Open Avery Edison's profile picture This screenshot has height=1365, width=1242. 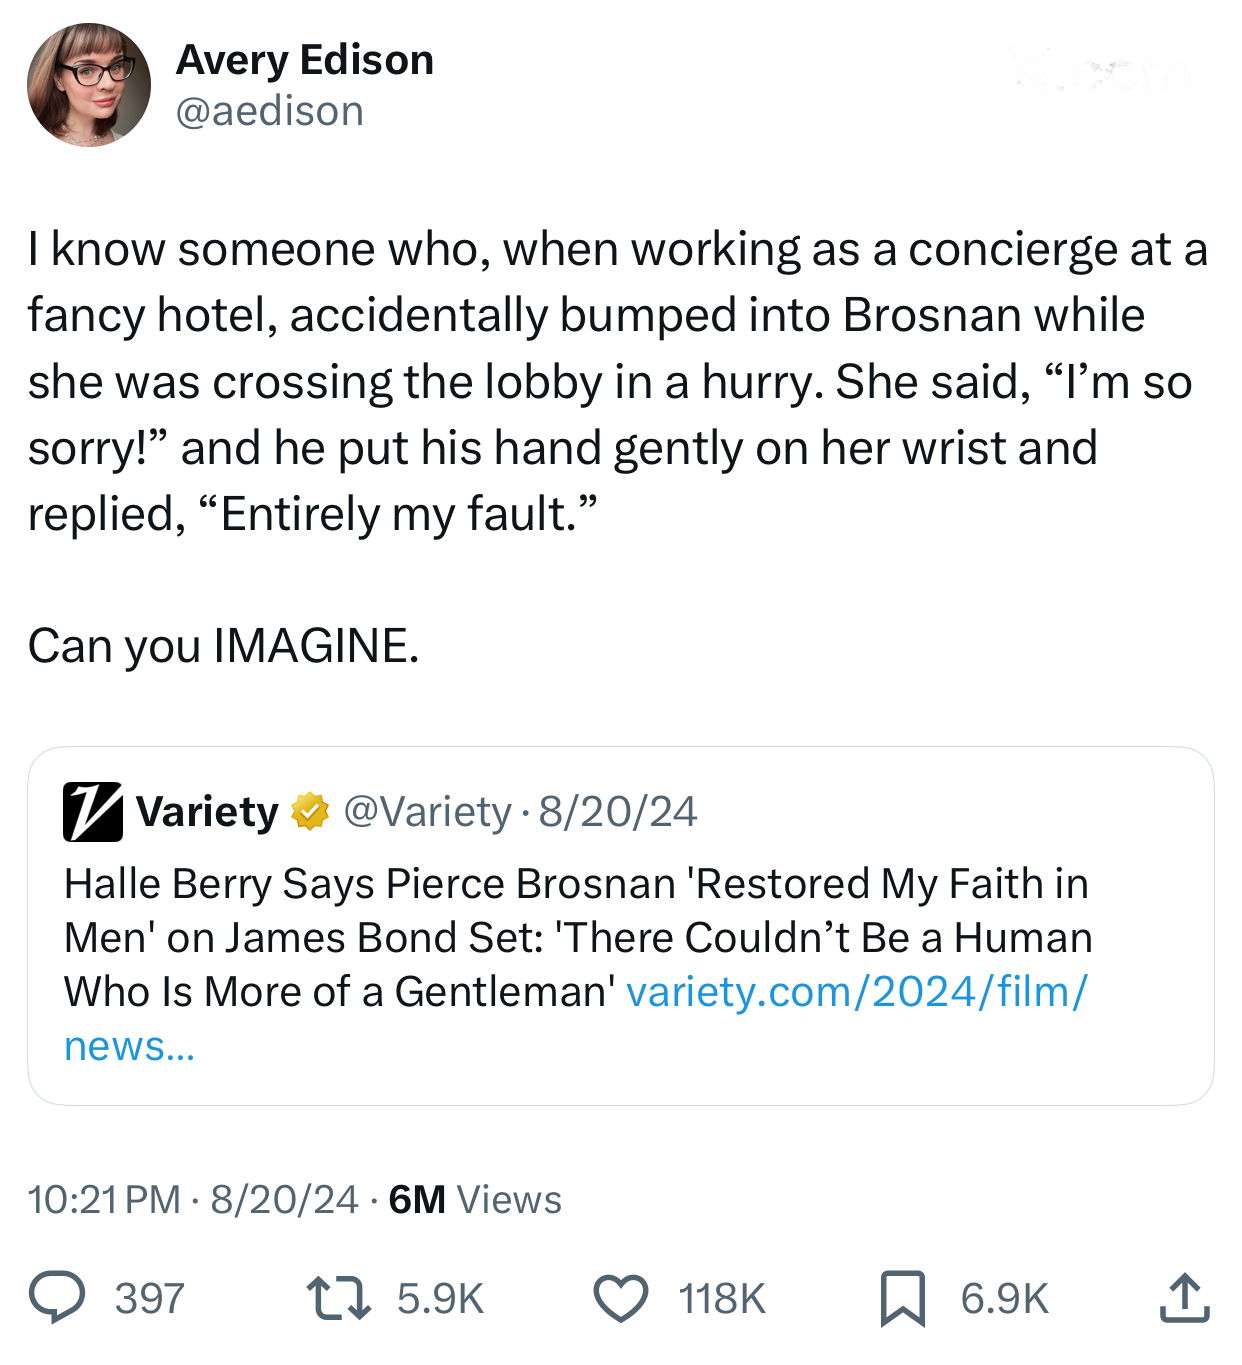click(x=89, y=85)
